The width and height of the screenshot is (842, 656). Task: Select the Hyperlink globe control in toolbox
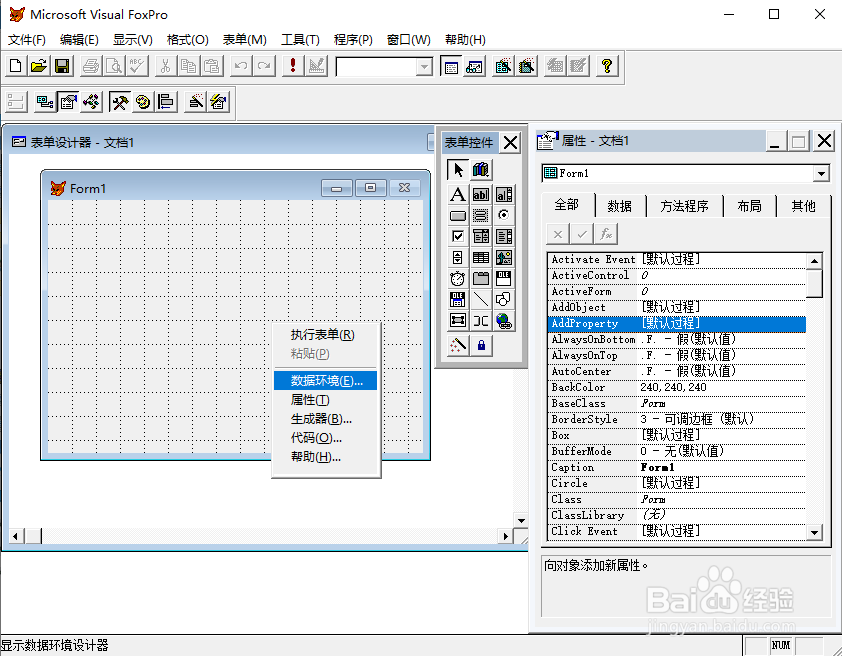504,320
